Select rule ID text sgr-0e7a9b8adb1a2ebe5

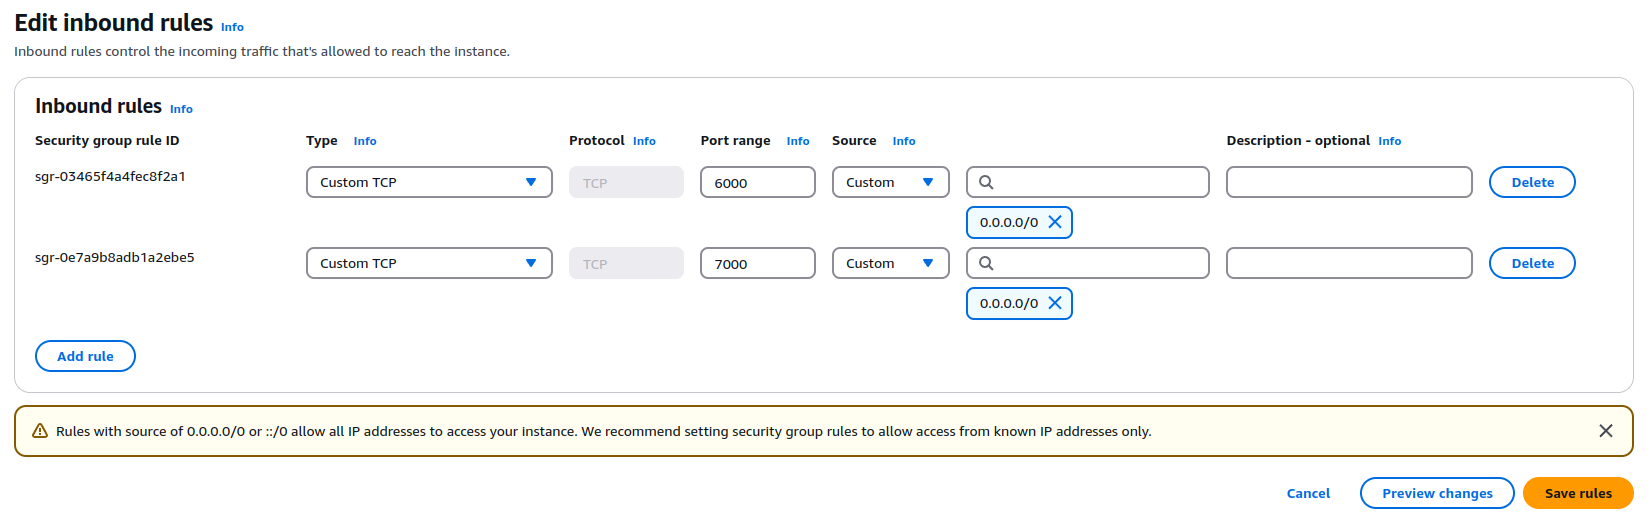115,257
